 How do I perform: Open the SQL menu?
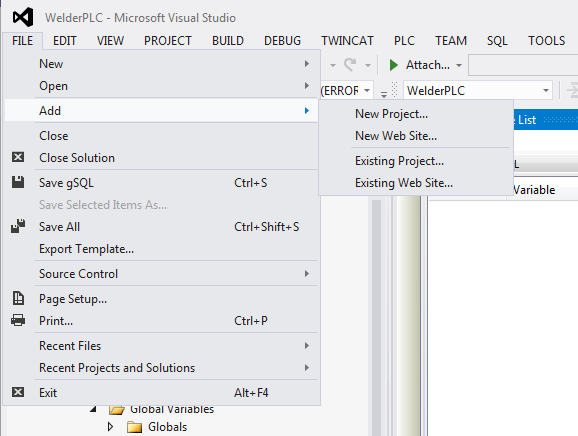pyautogui.click(x=497, y=41)
